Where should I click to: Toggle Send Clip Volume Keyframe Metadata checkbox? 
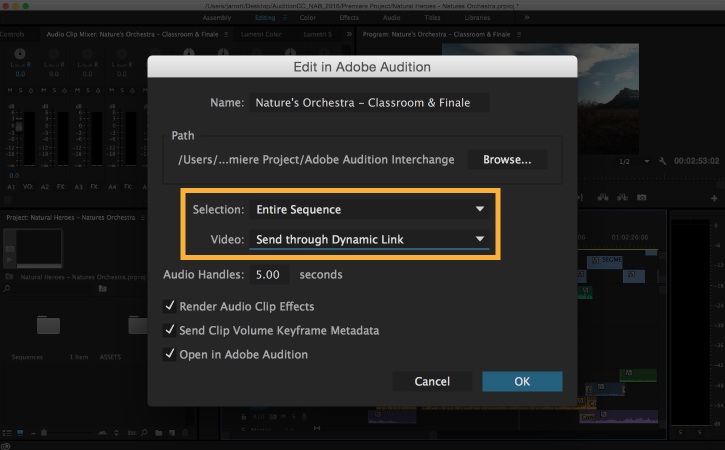point(170,330)
